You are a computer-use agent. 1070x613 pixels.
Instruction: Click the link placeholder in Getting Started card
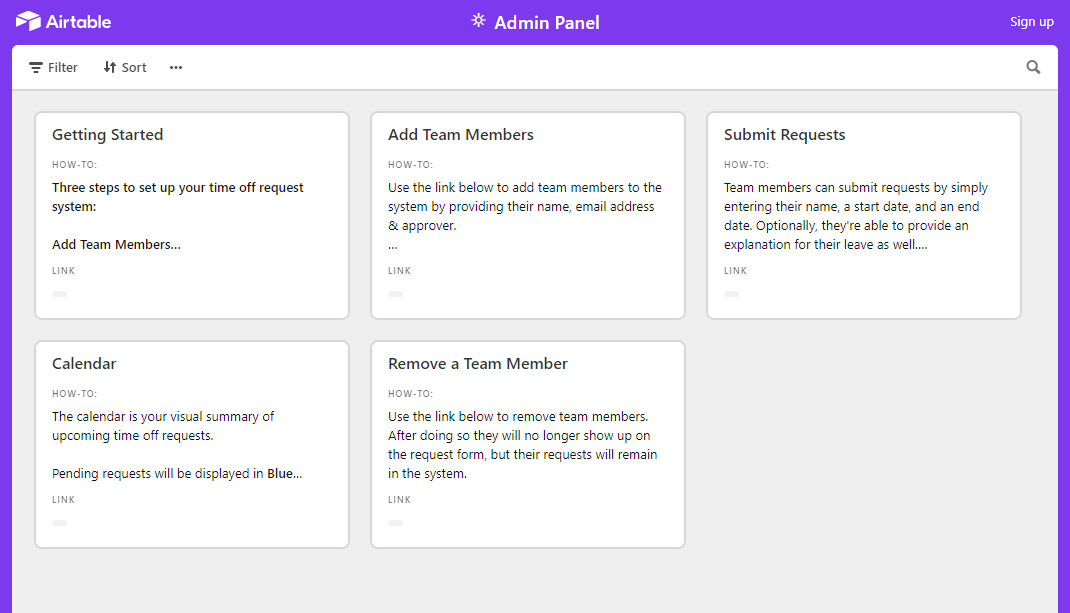click(60, 294)
